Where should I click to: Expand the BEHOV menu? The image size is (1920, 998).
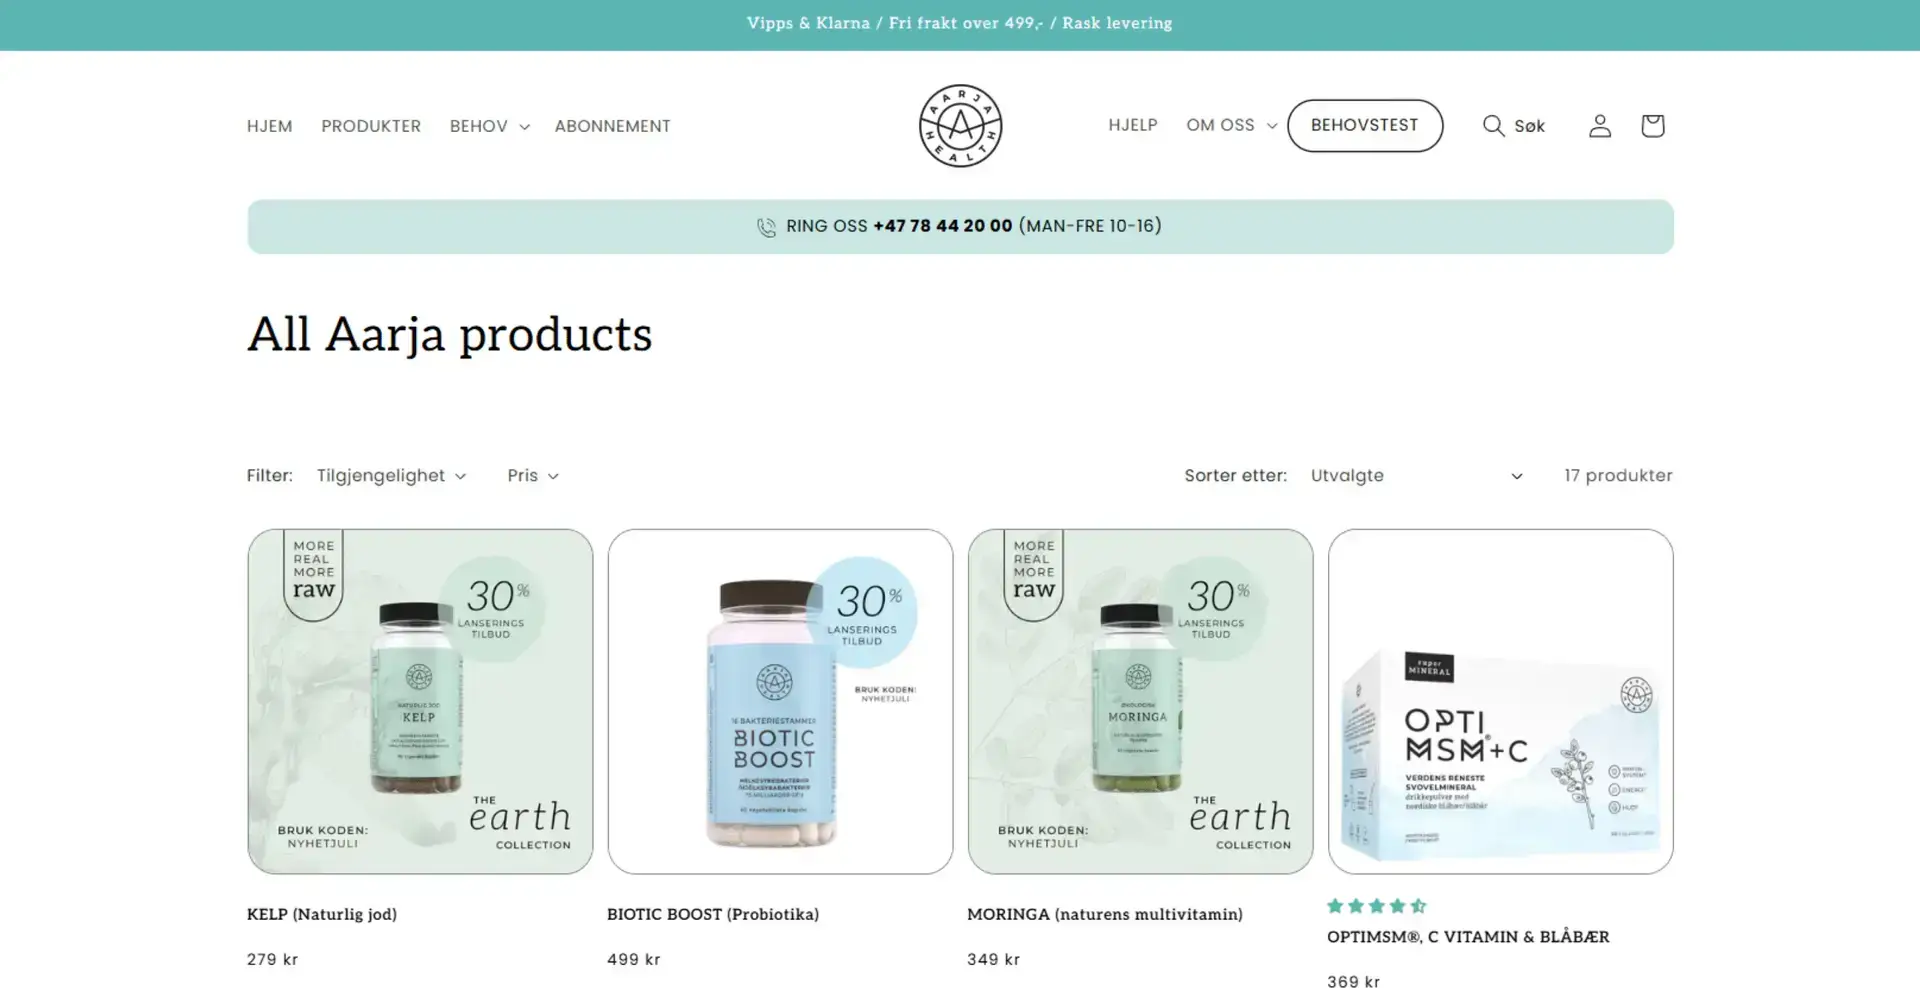489,126
